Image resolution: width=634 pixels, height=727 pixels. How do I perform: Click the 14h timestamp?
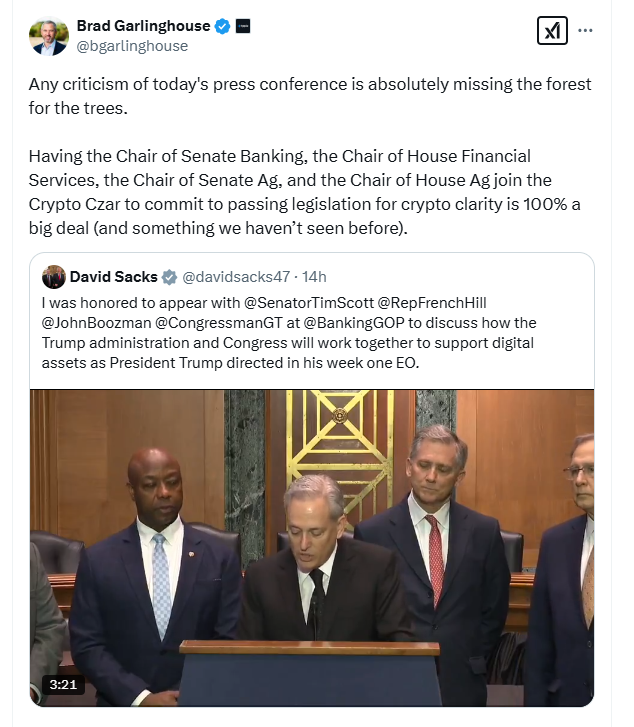[314, 277]
